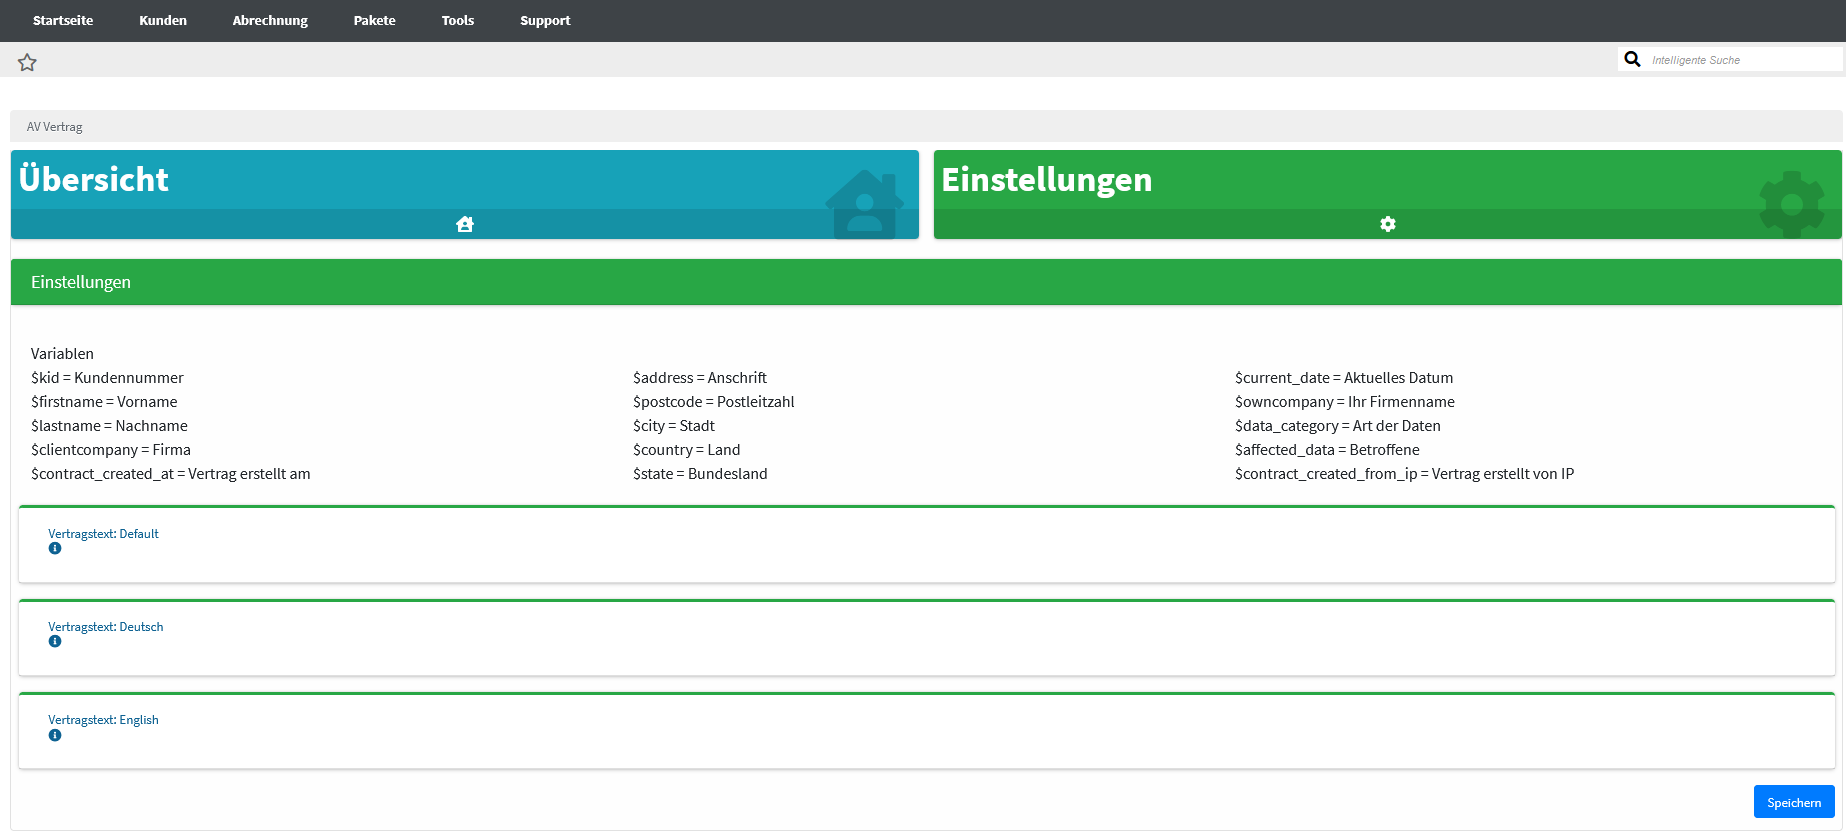Click info icon below Vertragstext: Default

[x=55, y=549]
